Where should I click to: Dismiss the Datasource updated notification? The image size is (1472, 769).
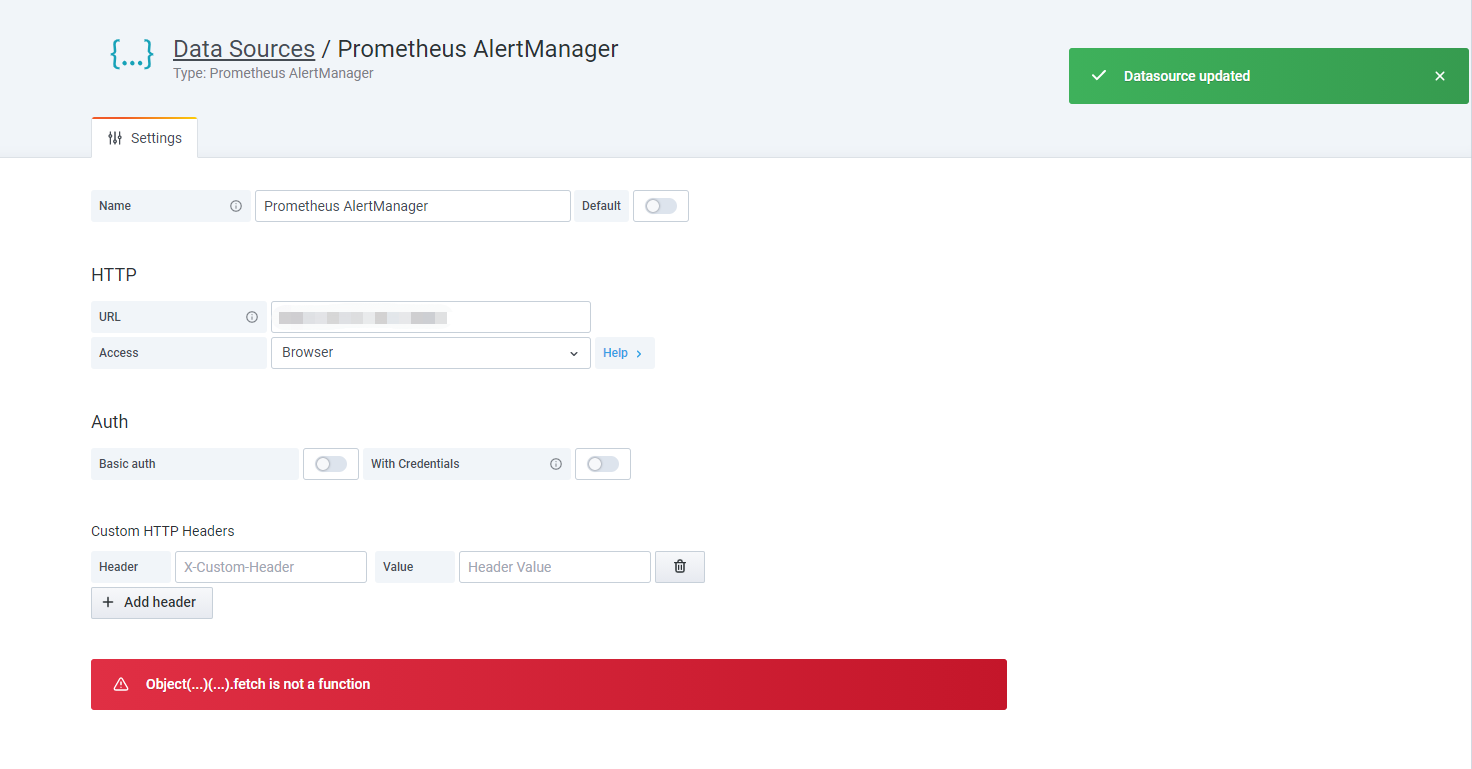coord(1439,75)
